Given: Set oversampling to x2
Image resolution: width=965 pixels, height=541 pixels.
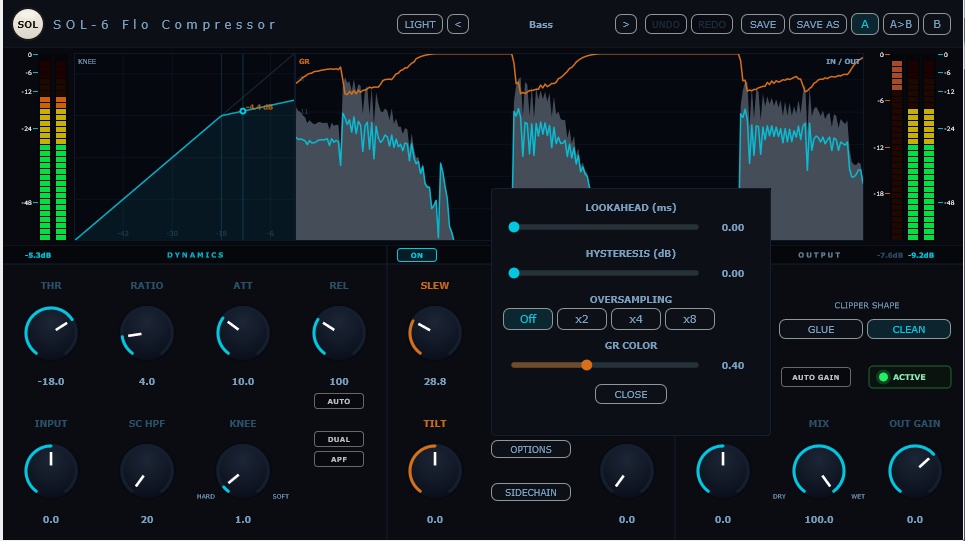Looking at the screenshot, I should click(582, 319).
